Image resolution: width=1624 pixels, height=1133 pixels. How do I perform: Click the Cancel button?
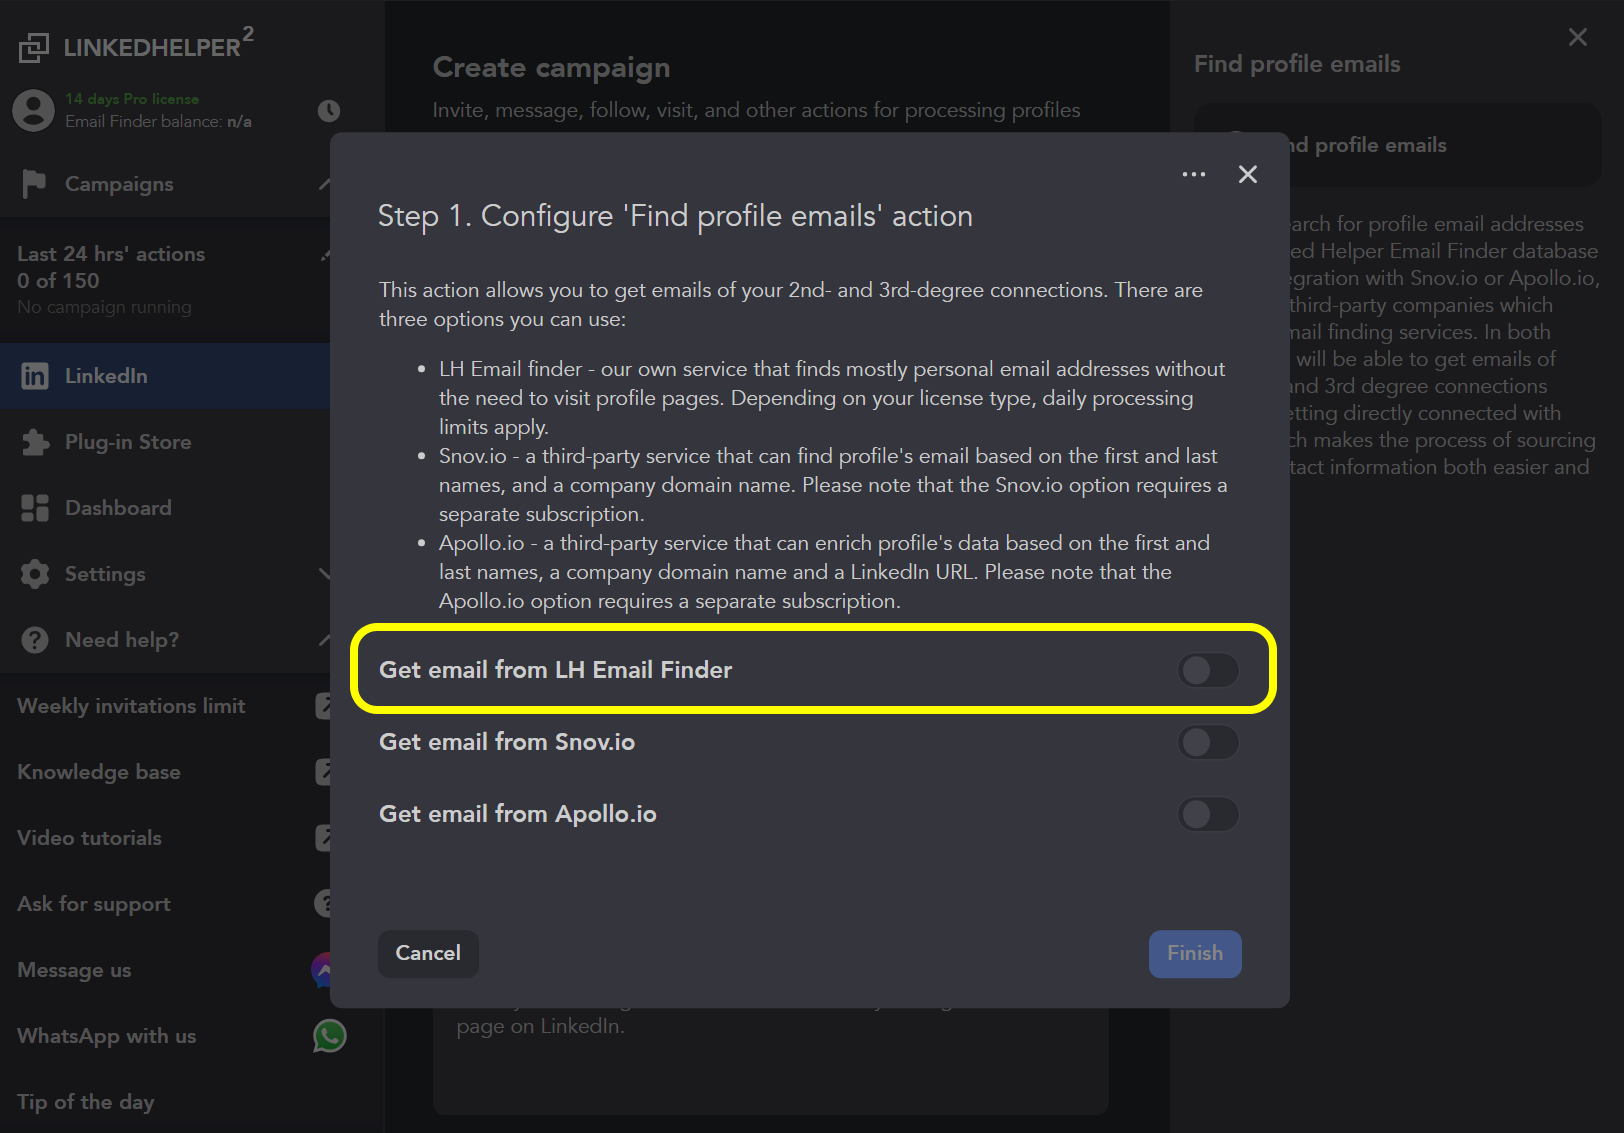coord(428,954)
